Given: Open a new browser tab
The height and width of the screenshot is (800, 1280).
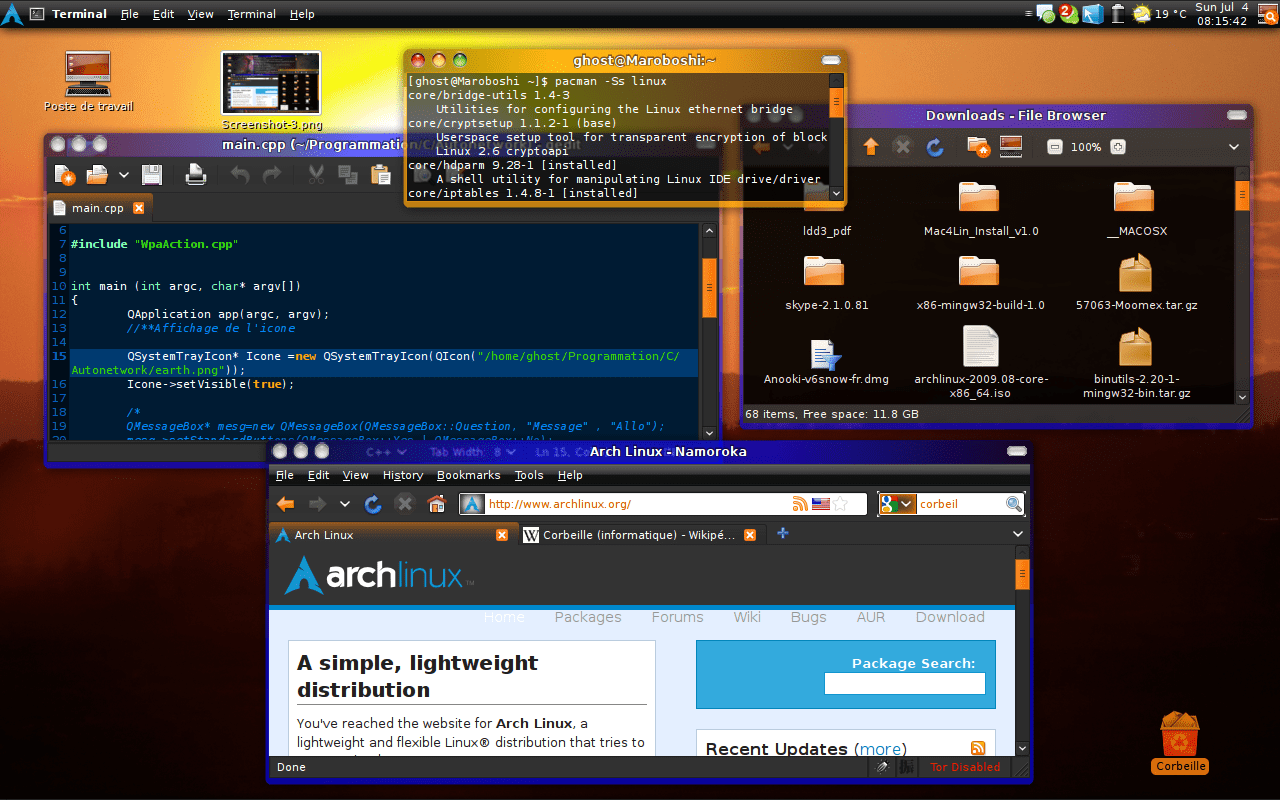Looking at the screenshot, I should (x=783, y=534).
